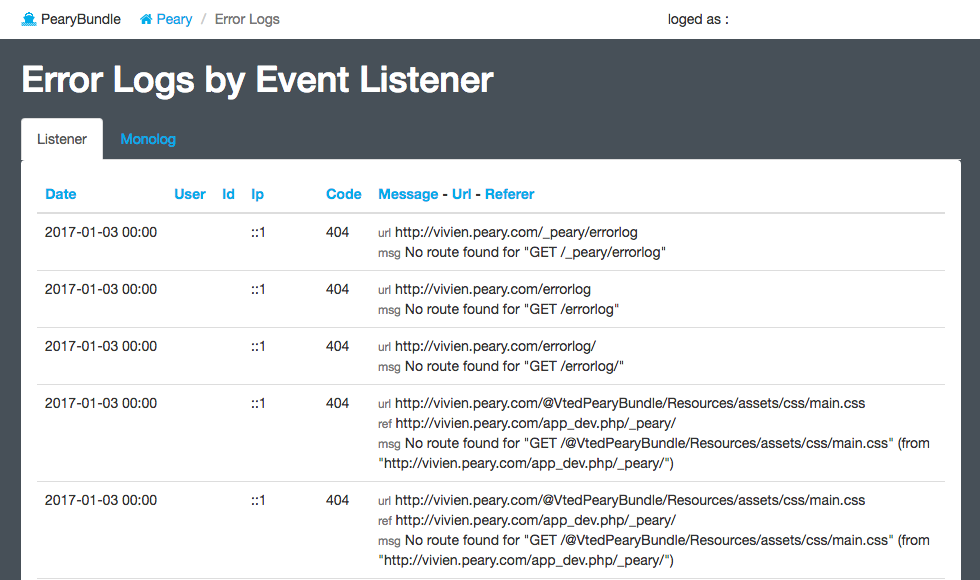The image size is (980, 580).
Task: Open the Monolog tab
Action: click(148, 139)
